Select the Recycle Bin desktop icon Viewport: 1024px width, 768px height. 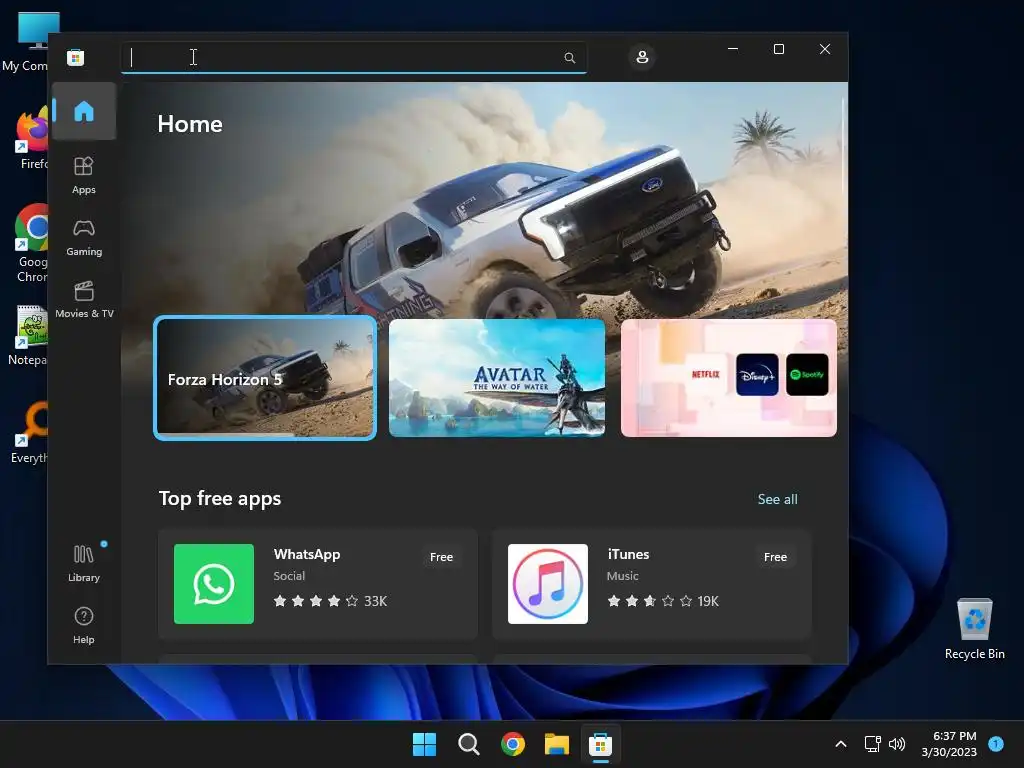tap(974, 628)
